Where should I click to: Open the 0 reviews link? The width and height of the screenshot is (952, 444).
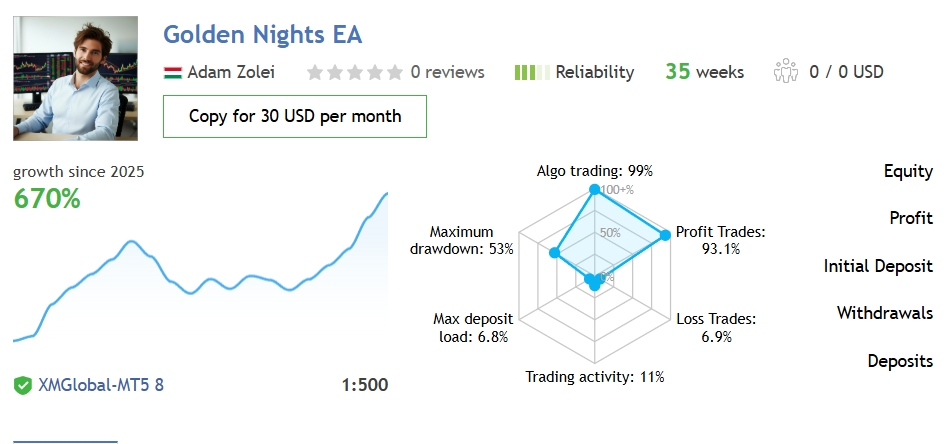447,72
